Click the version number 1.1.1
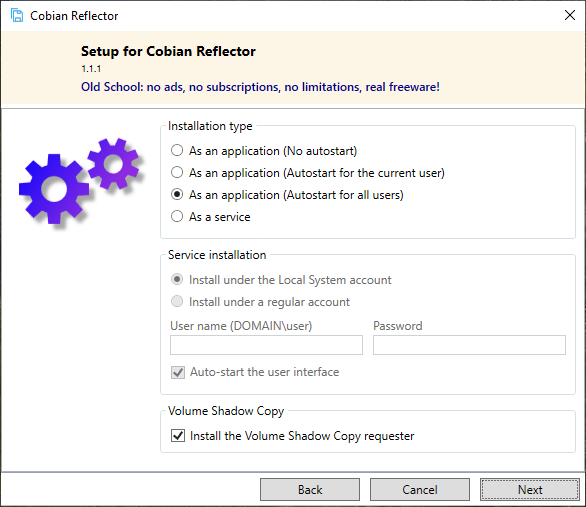 tap(91, 69)
